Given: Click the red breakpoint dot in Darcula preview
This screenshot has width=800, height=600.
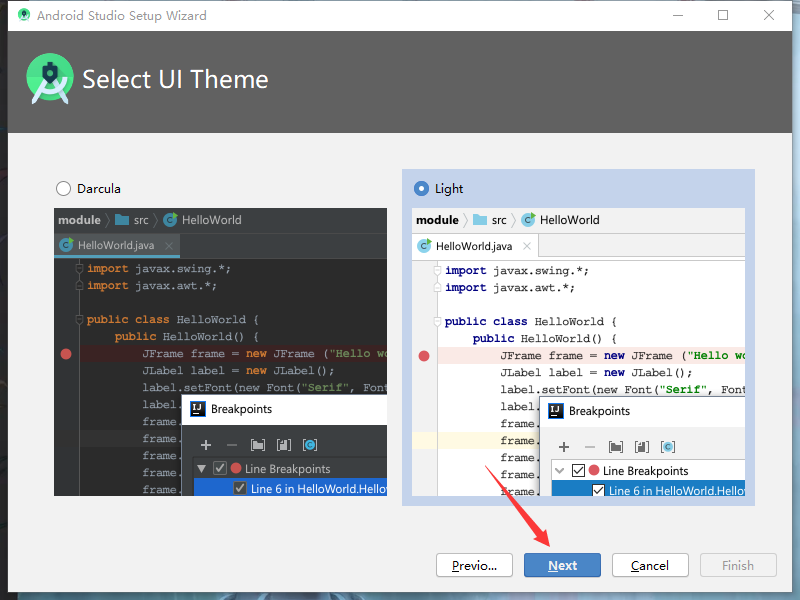Looking at the screenshot, I should [66, 354].
